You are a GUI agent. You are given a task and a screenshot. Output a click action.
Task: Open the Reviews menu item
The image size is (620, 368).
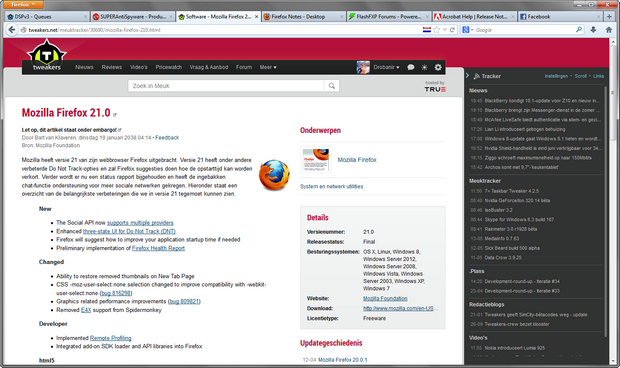click(112, 67)
